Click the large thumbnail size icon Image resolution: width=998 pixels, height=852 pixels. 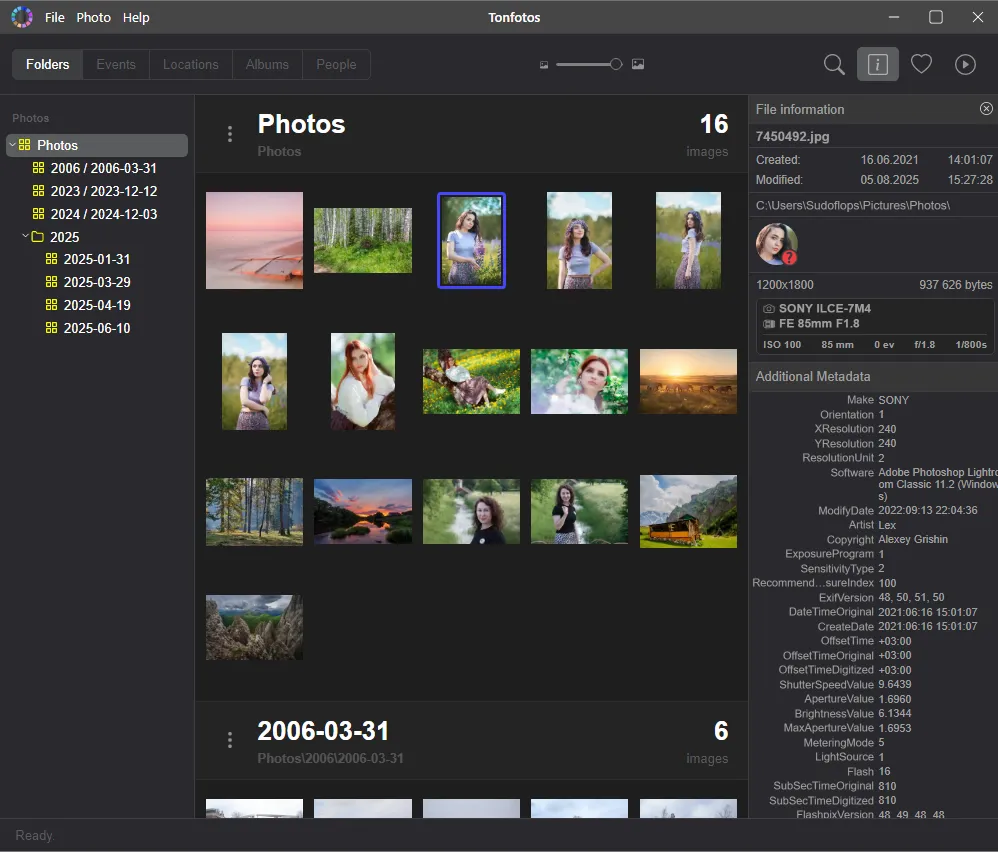click(638, 64)
